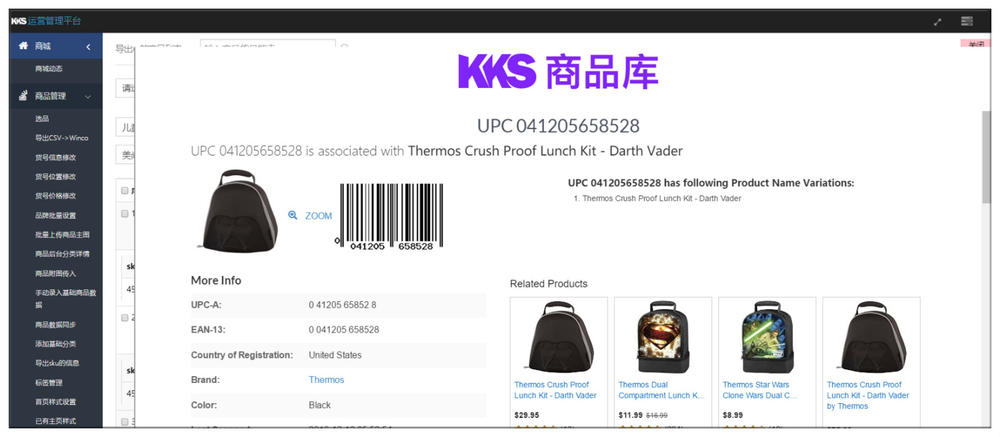The width and height of the screenshot is (1000, 437).
Task: Click the UPC barcode image
Action: point(390,217)
